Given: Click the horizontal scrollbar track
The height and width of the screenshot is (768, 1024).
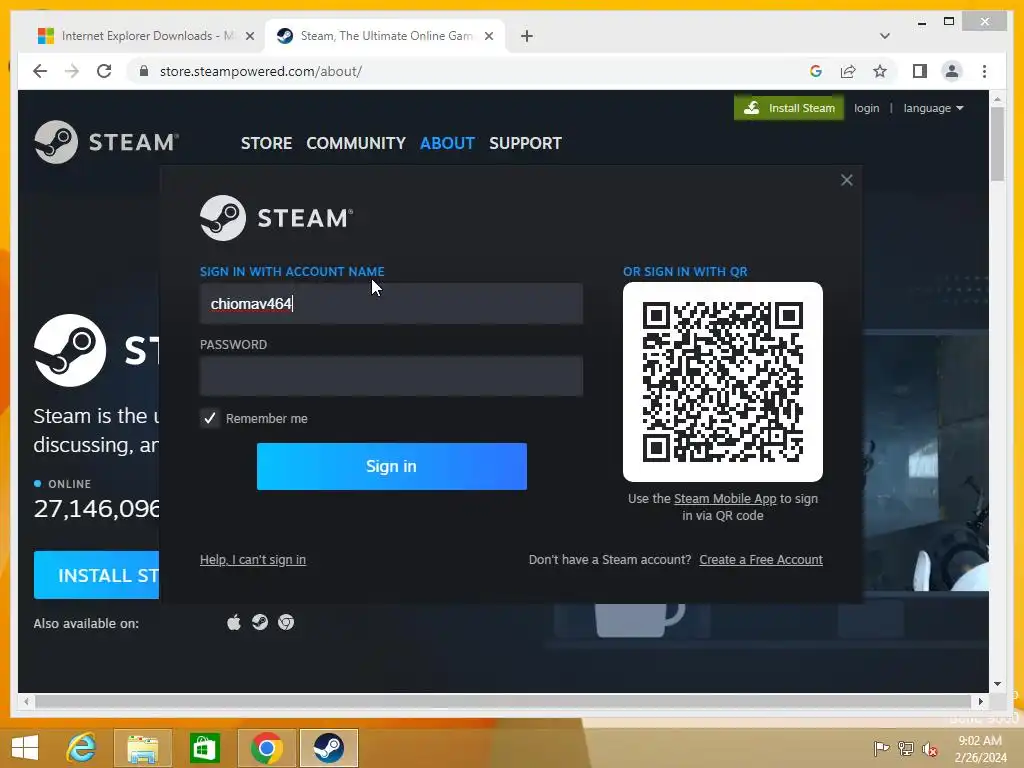Looking at the screenshot, I should click(x=503, y=701).
